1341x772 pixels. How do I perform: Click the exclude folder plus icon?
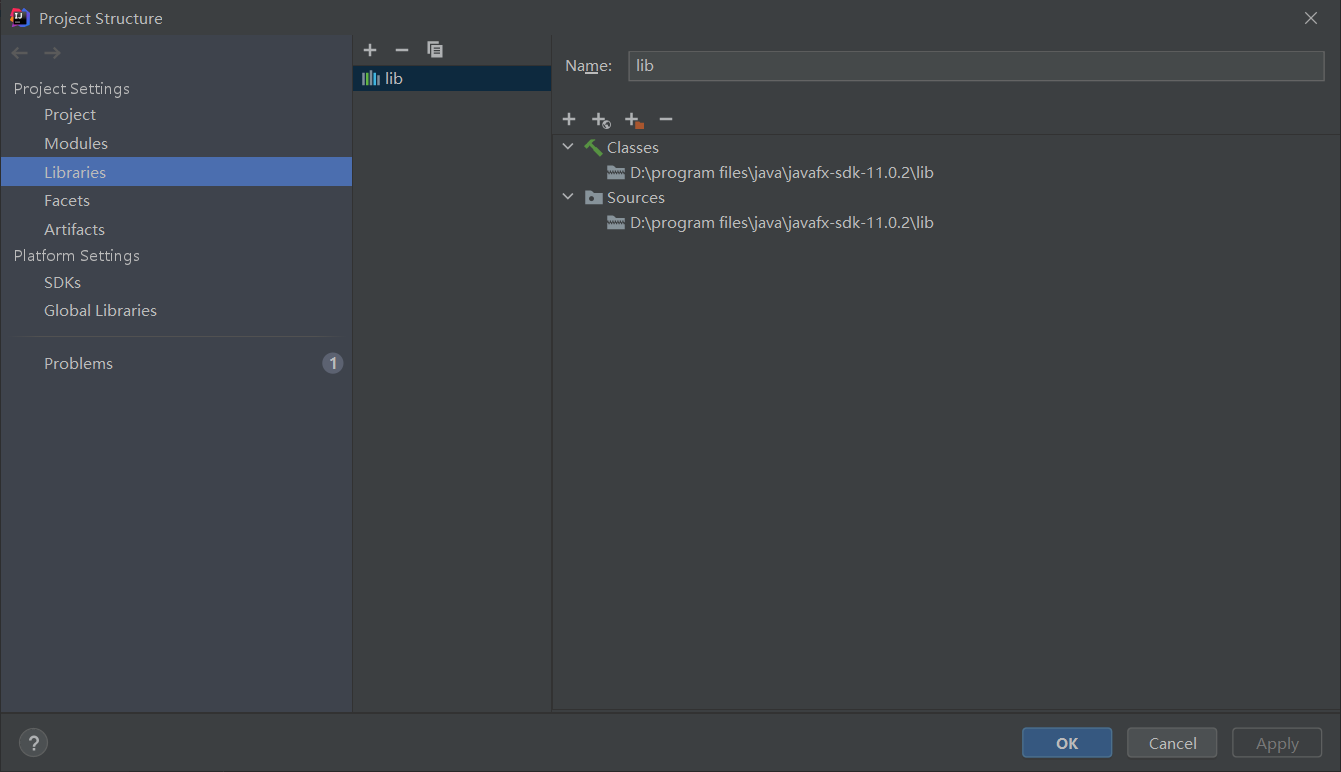click(x=633, y=119)
